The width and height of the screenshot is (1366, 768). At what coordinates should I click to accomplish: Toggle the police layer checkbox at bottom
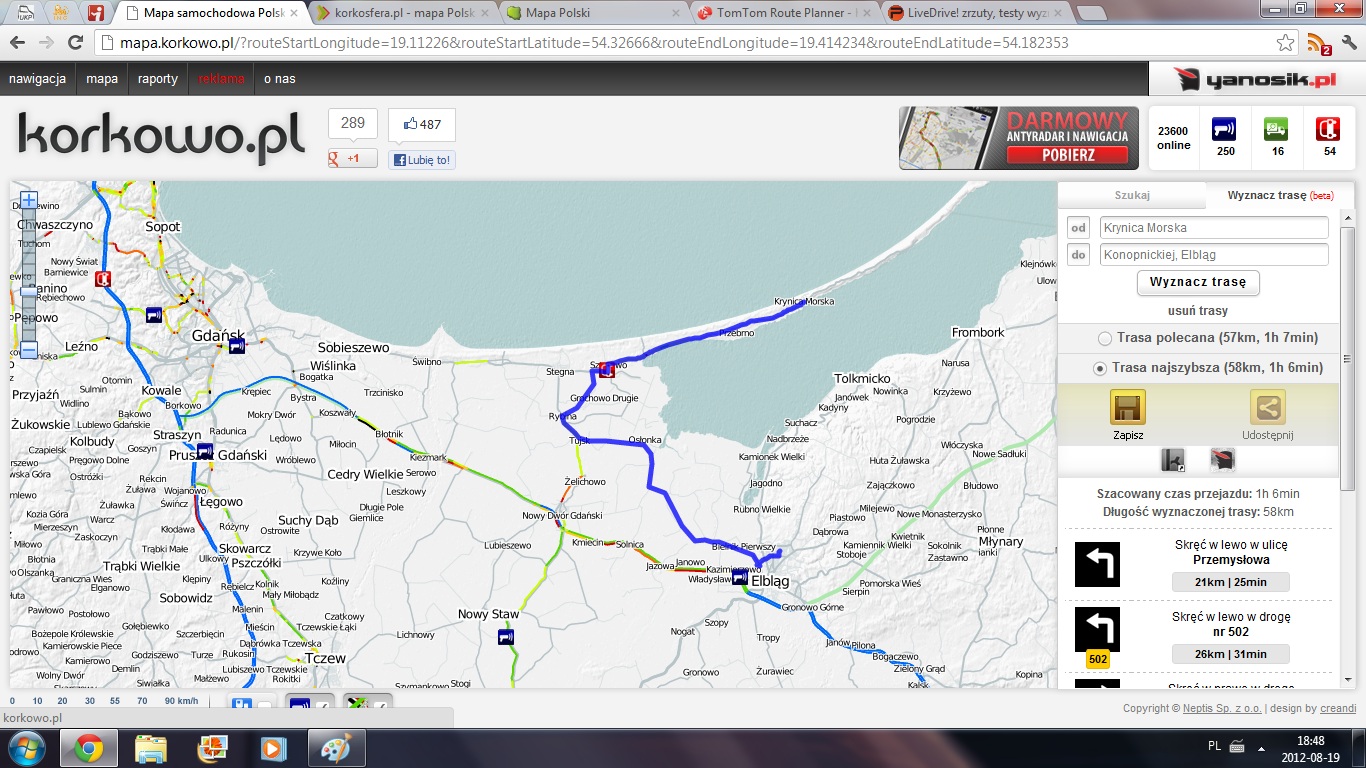click(264, 706)
